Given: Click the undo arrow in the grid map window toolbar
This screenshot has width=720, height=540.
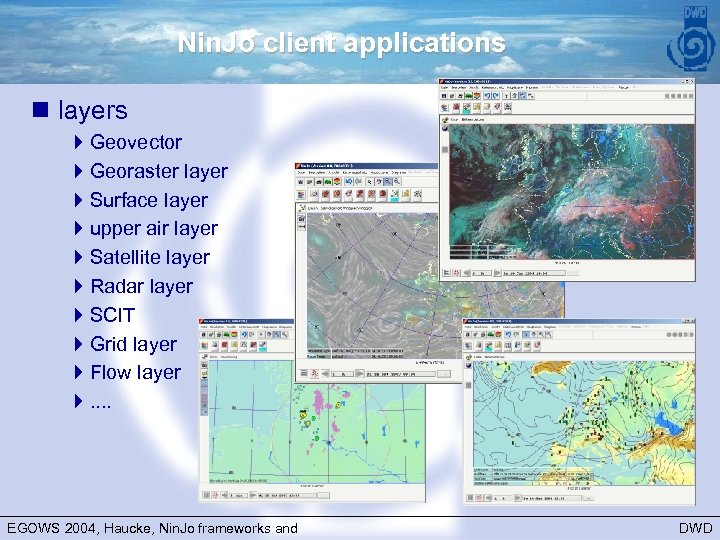Looking at the screenshot, I should (508, 335).
